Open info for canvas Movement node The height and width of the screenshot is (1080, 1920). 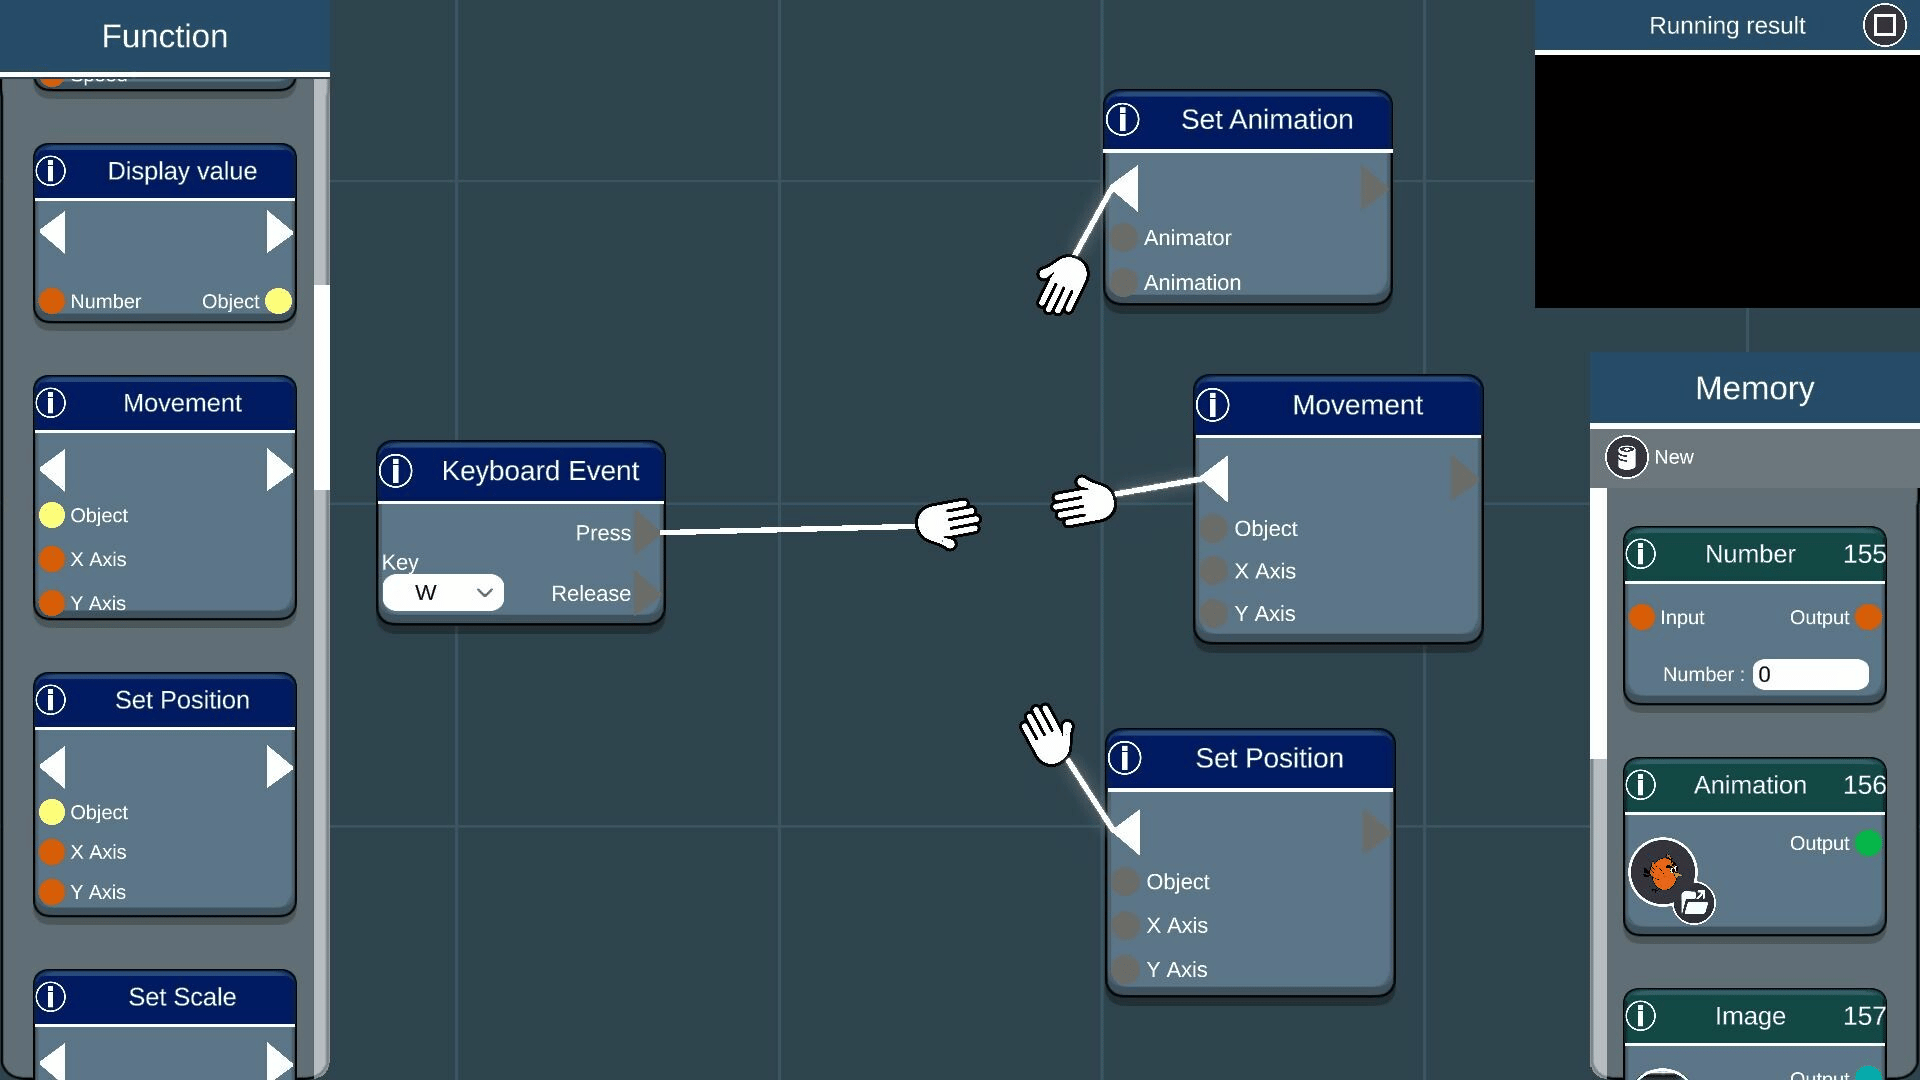(1213, 405)
